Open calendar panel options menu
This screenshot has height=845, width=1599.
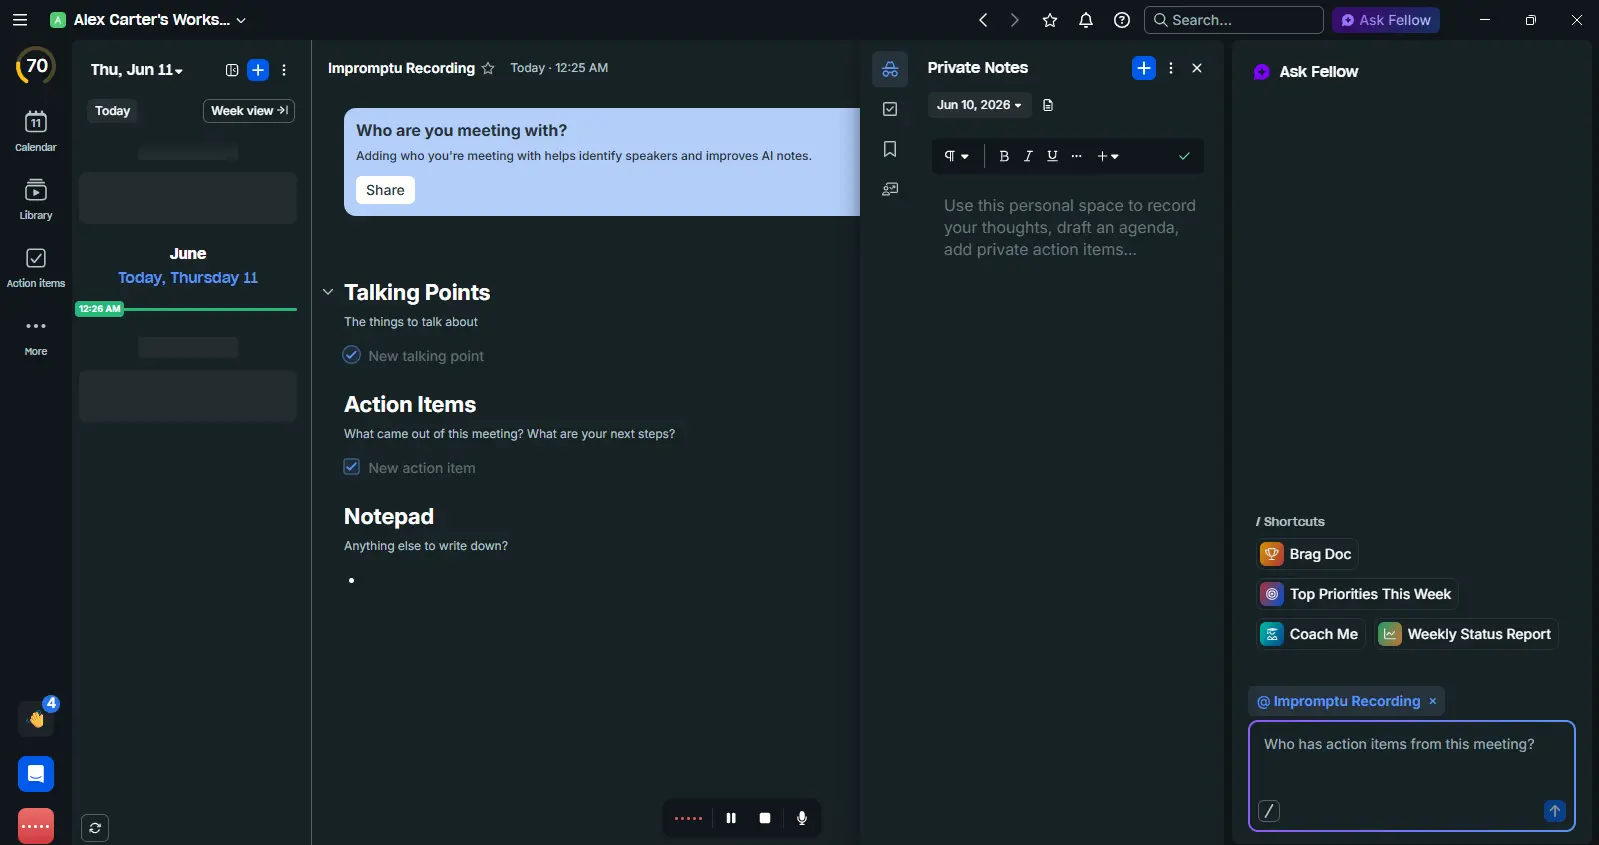(284, 70)
